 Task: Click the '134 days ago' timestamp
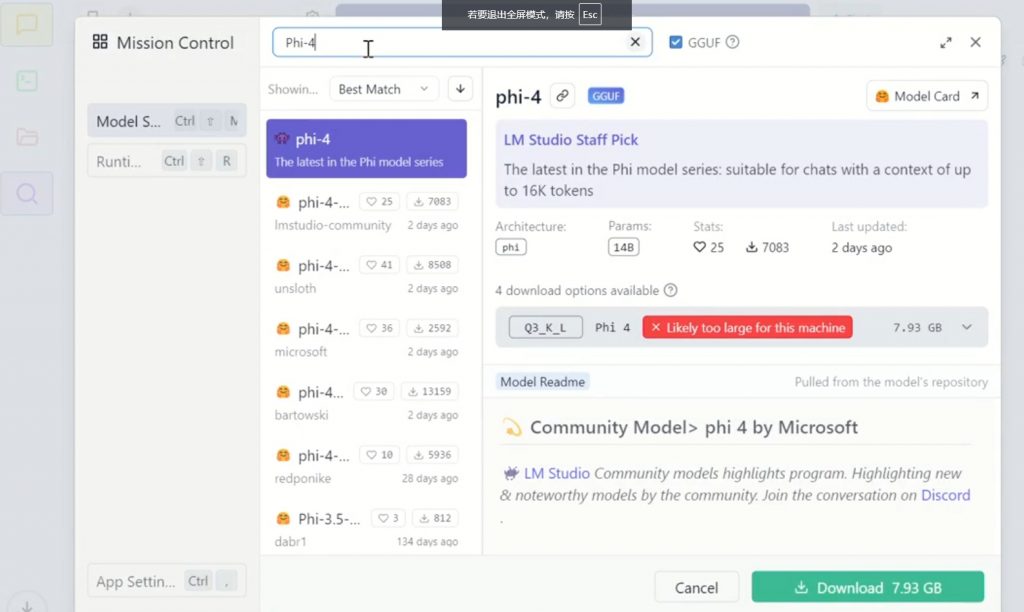tap(427, 542)
